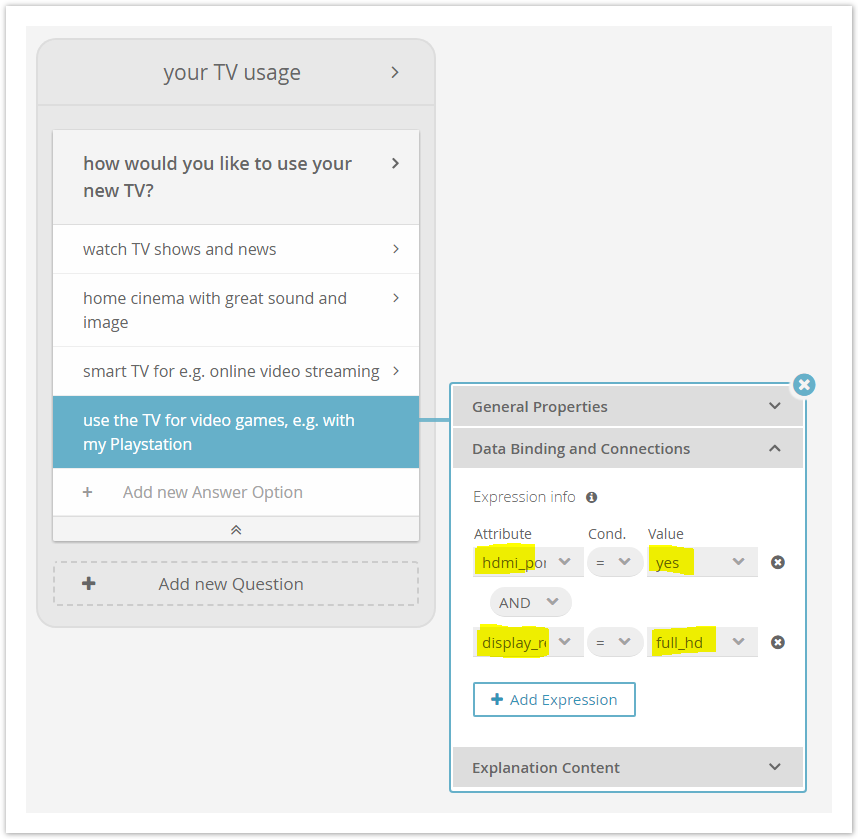Screen dimensions: 858x839
Task: Open the AND operator dropdown
Action: point(530,603)
